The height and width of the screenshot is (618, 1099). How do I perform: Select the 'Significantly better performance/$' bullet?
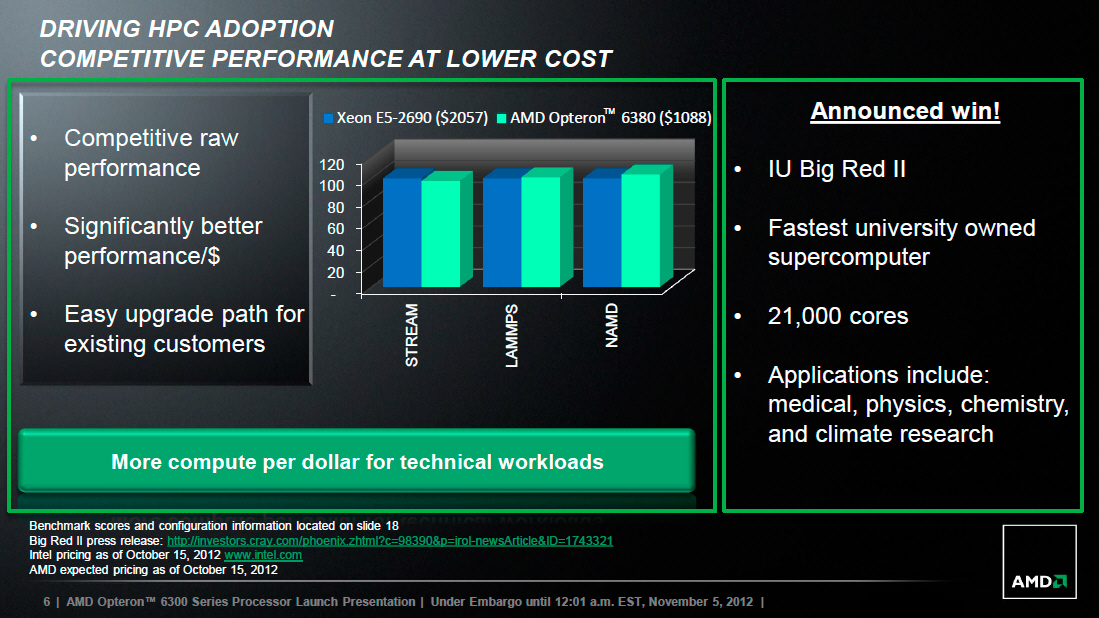pos(163,240)
